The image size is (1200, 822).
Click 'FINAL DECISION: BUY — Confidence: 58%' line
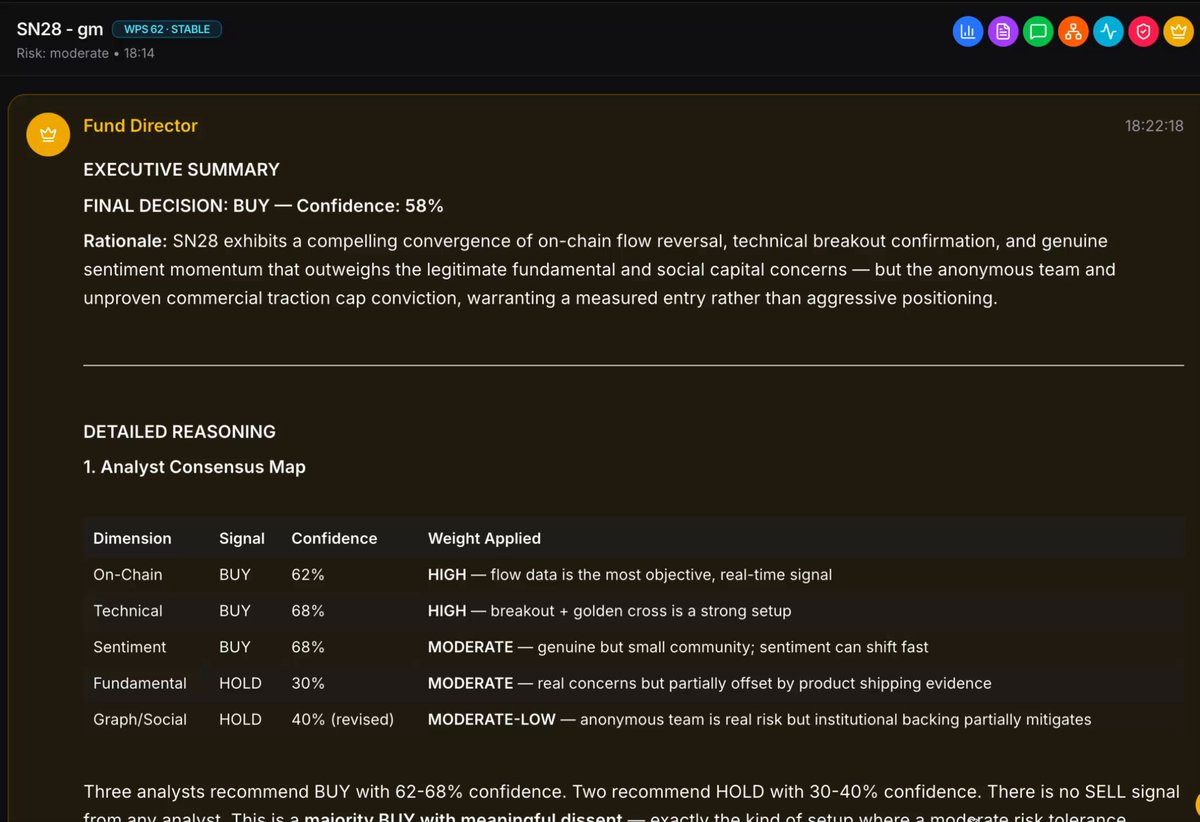coord(263,206)
